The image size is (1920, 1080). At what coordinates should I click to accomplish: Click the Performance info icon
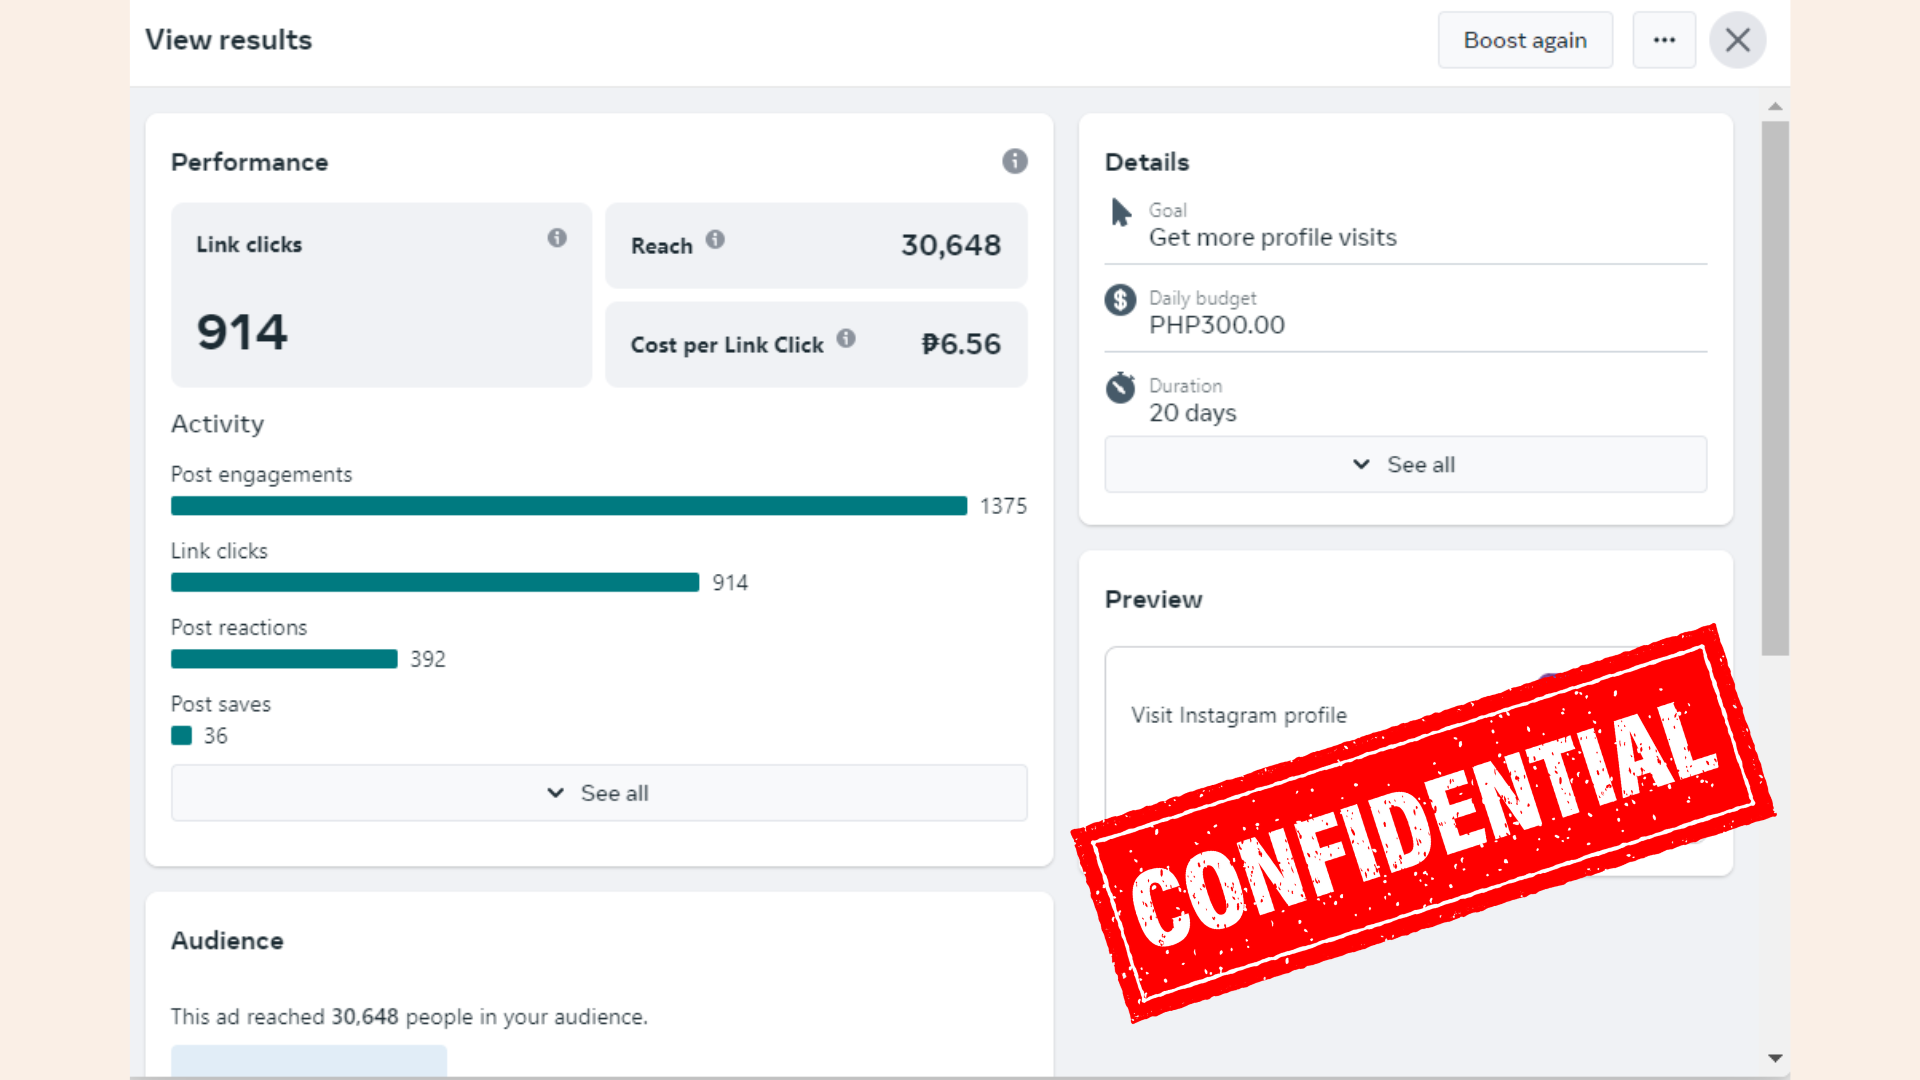(x=1014, y=161)
